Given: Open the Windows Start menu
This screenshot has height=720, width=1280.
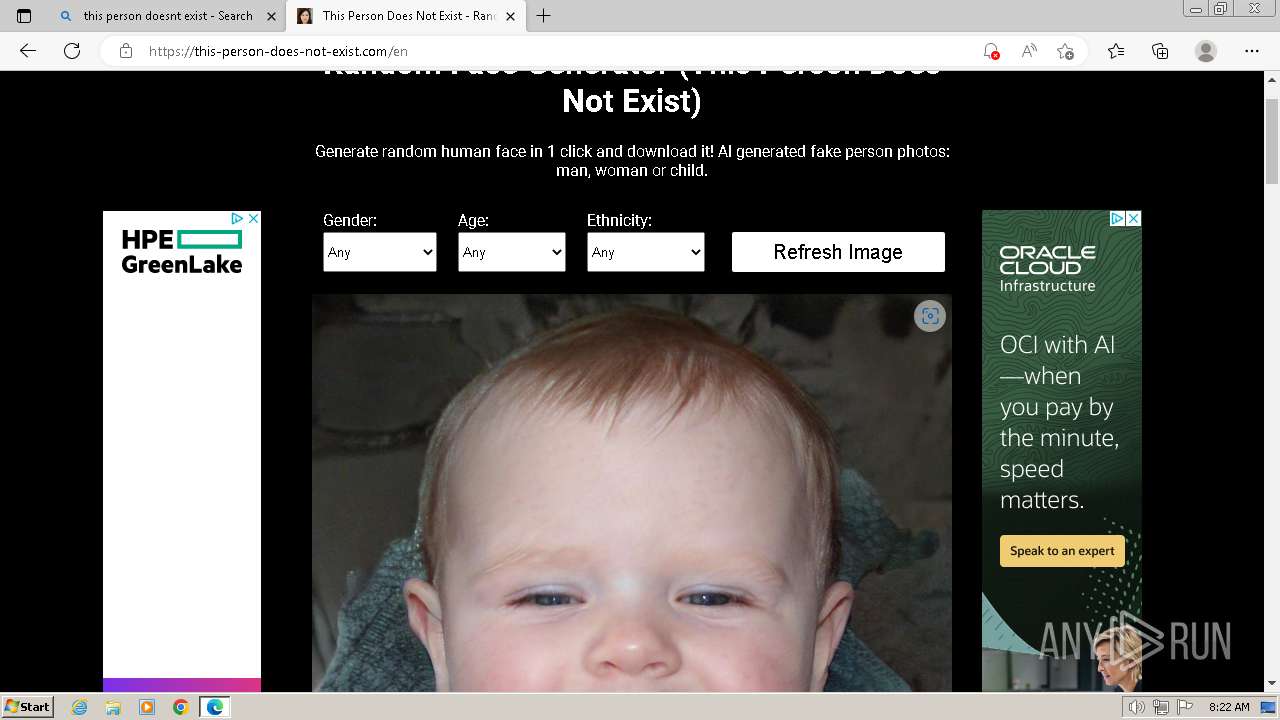Looking at the screenshot, I should (28, 706).
